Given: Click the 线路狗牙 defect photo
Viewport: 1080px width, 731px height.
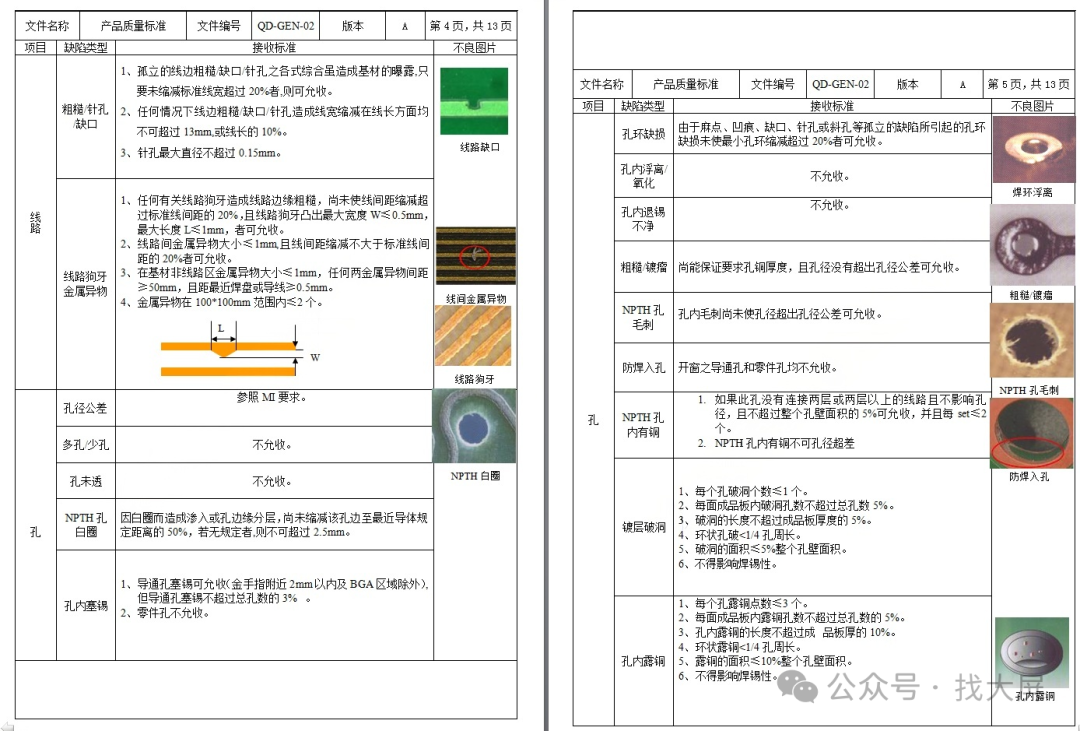Looking at the screenshot, I should (473, 336).
